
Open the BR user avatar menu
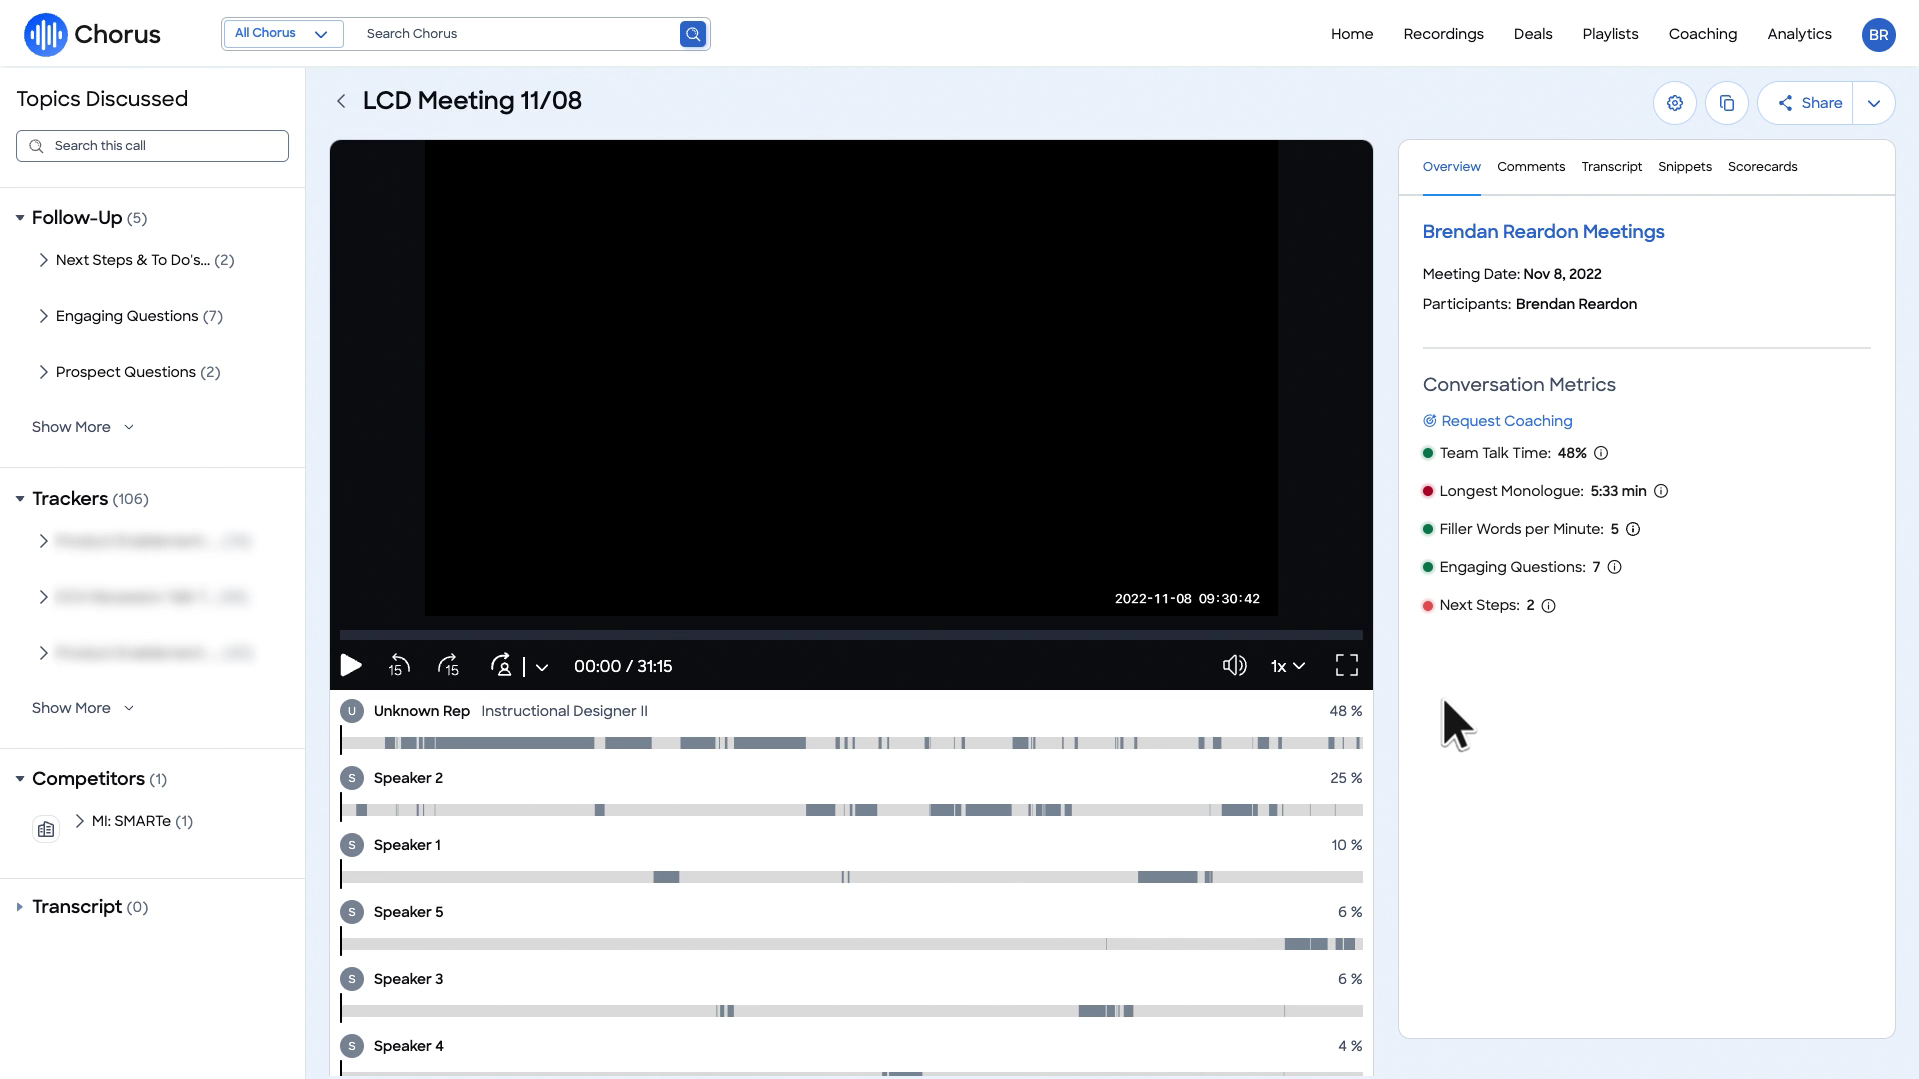(1878, 34)
